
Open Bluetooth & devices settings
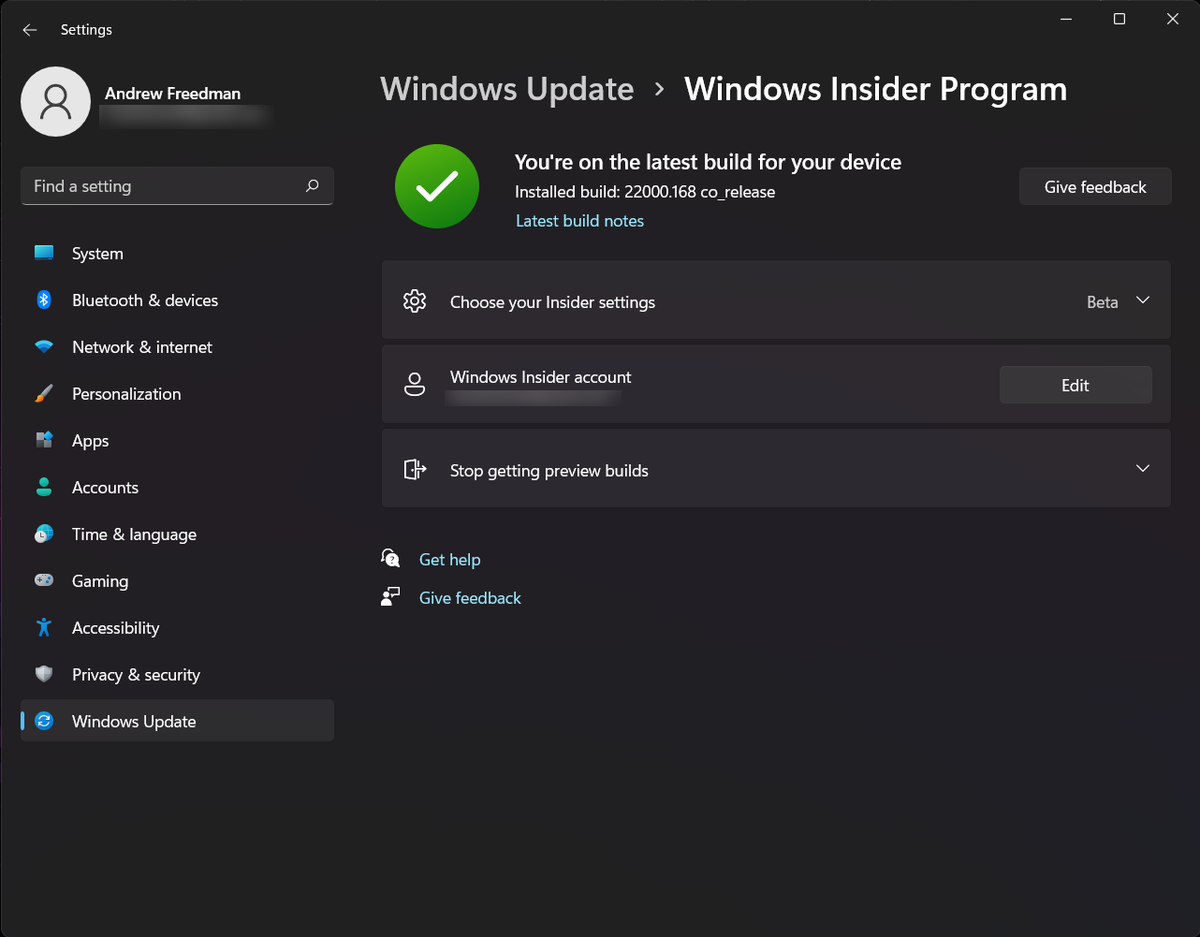point(44,300)
